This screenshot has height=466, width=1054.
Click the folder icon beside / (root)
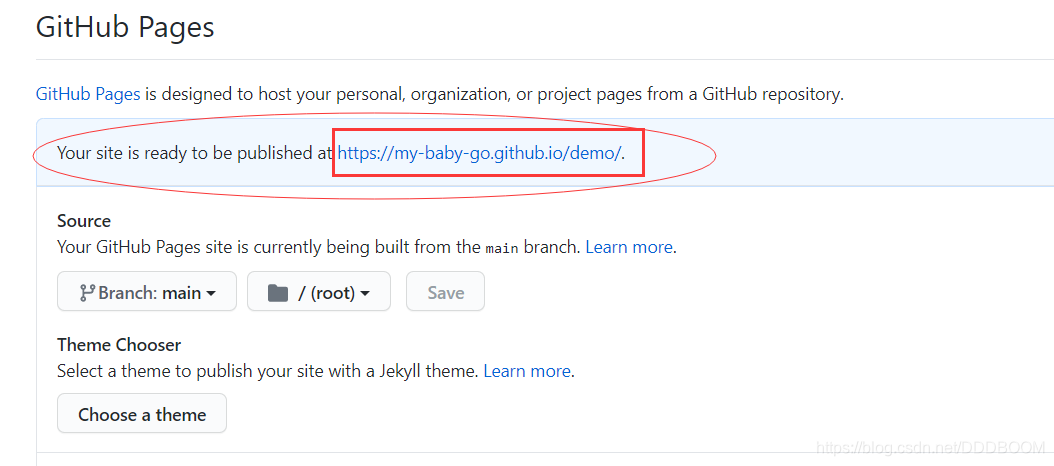point(278,293)
